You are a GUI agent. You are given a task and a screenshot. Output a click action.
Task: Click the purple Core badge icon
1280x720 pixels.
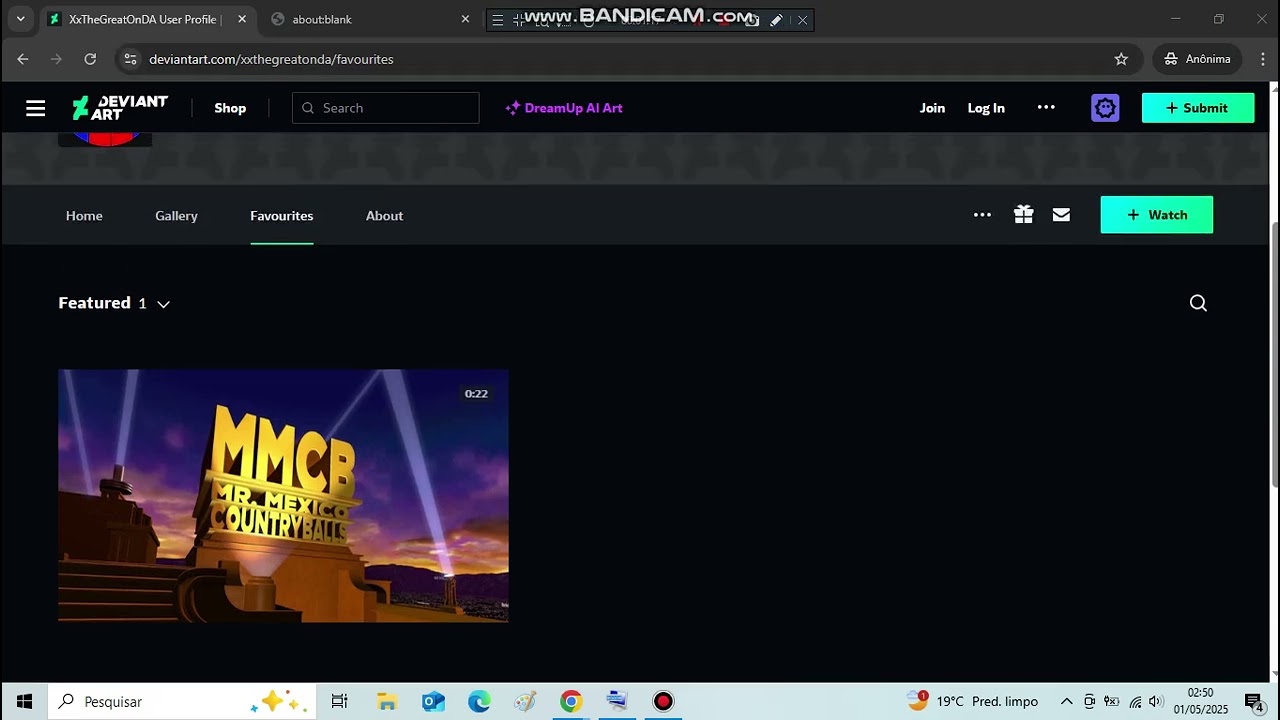tap(1105, 108)
